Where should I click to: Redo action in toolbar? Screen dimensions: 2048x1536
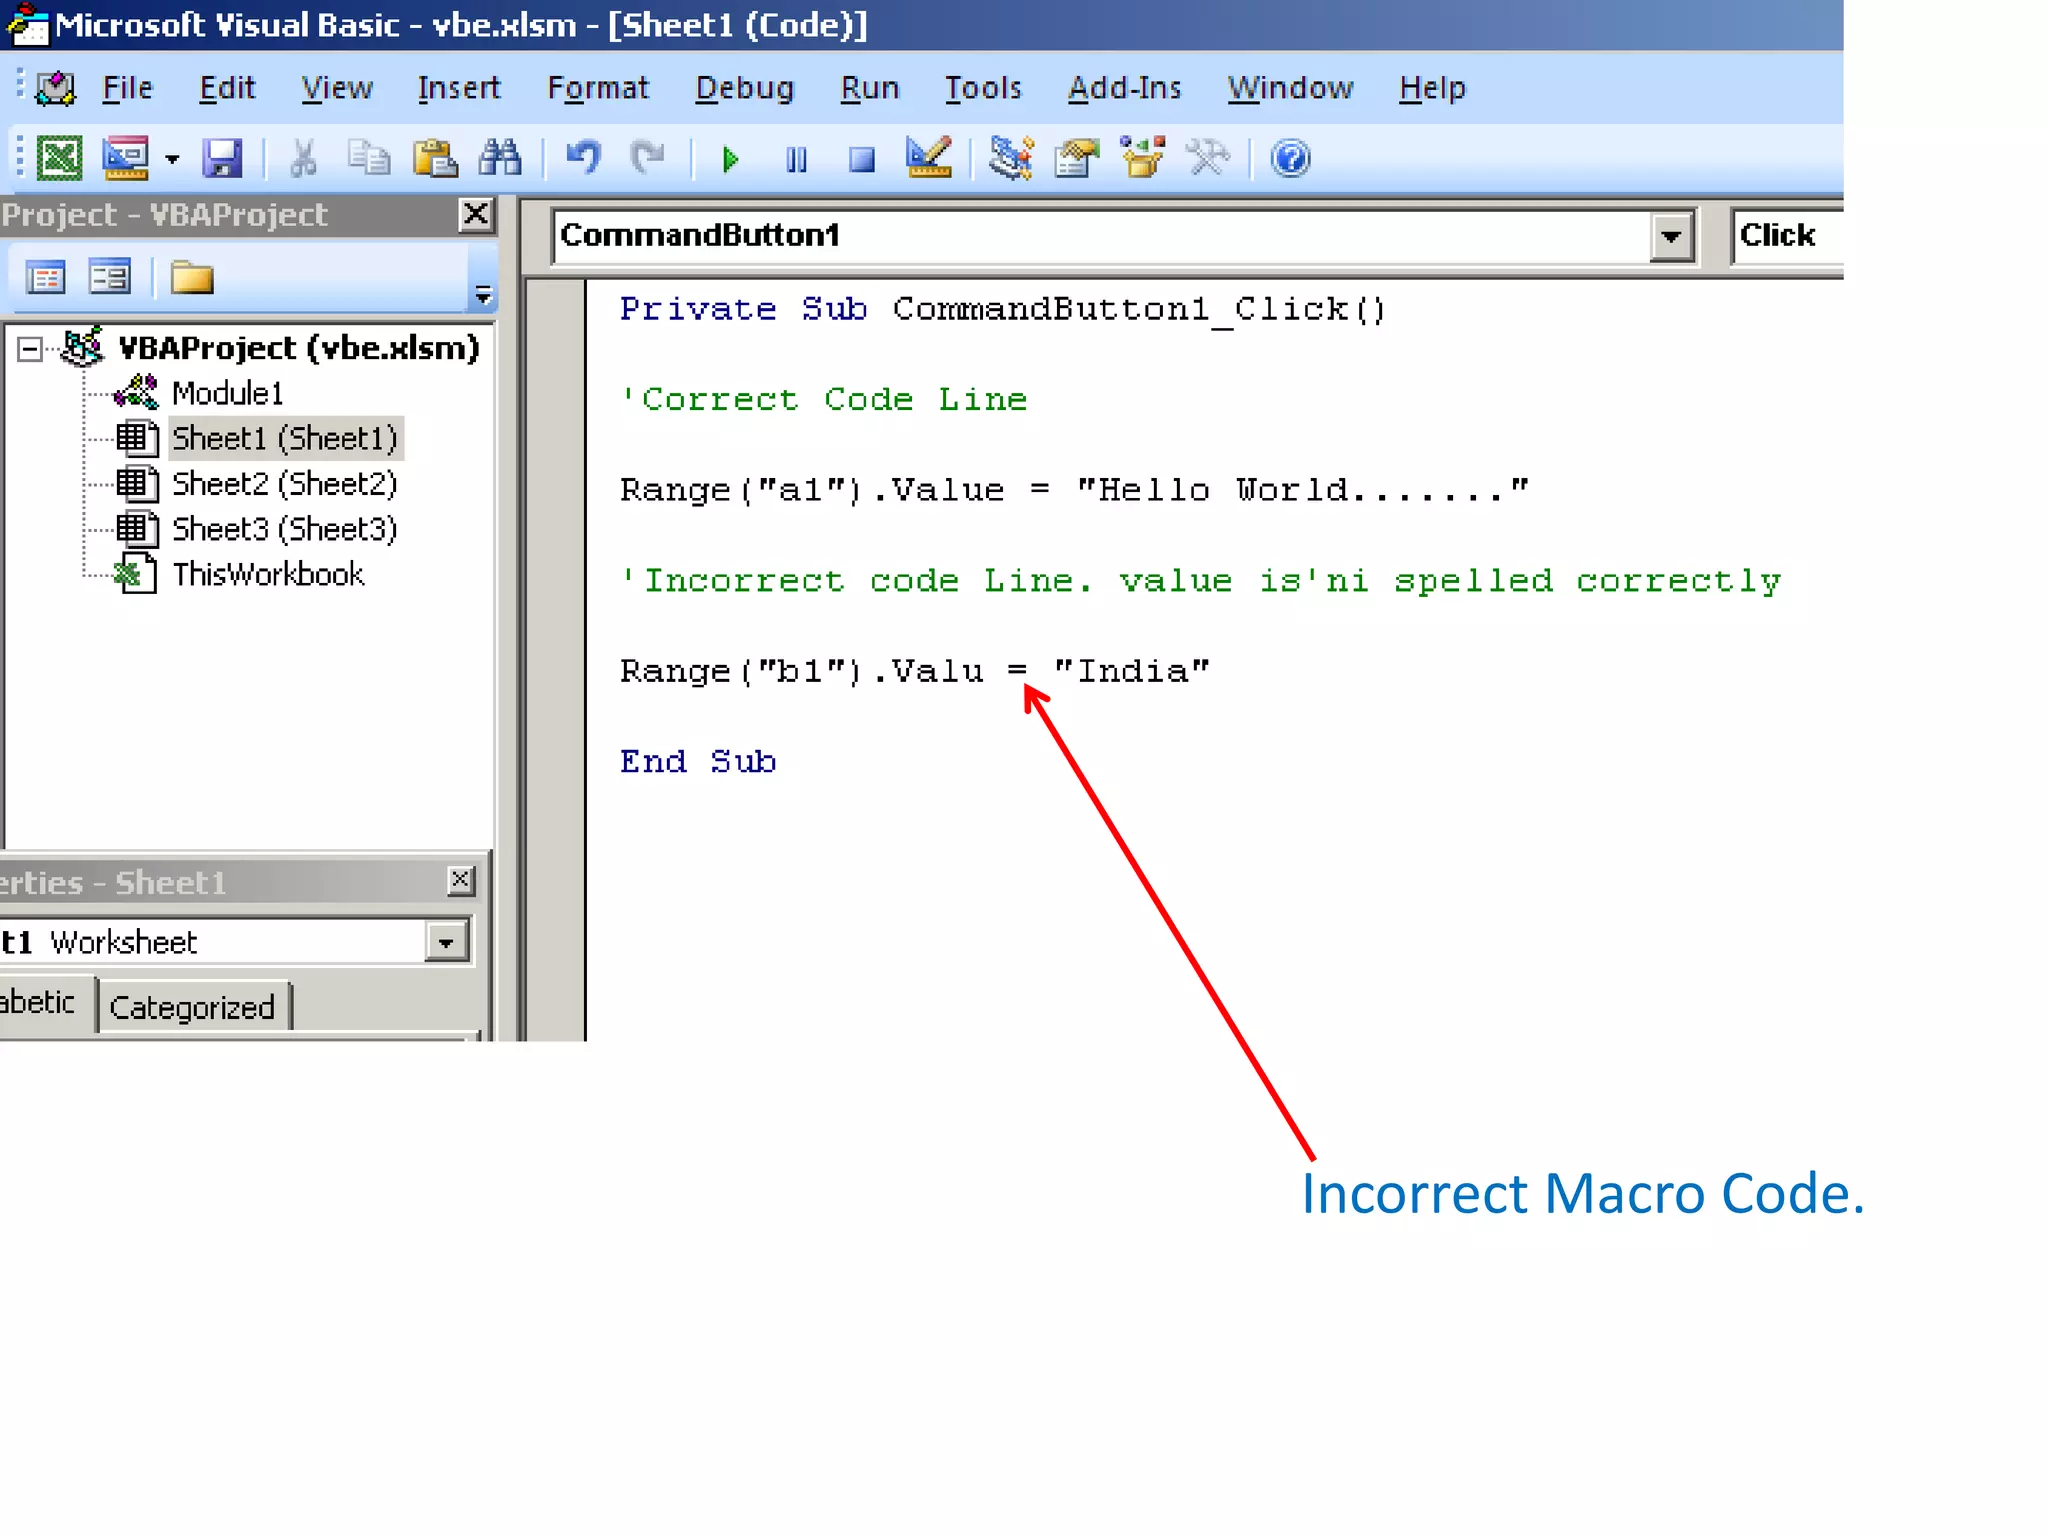coord(648,158)
